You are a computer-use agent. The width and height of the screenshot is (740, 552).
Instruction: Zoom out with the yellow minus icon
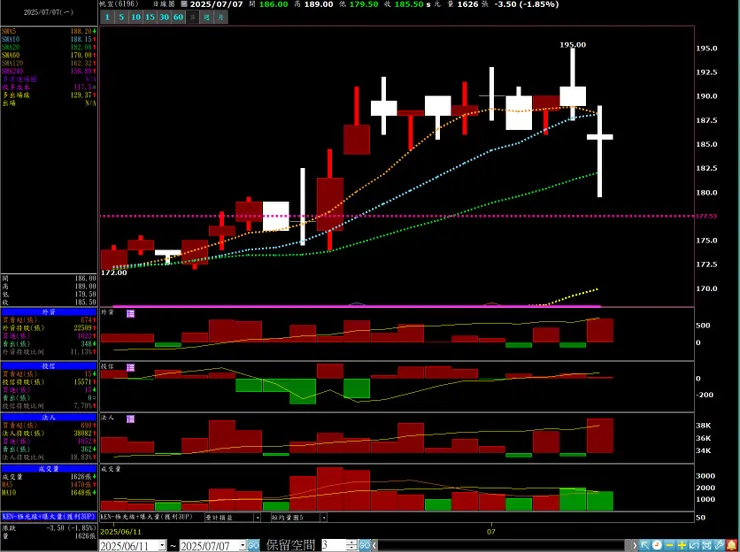pyautogui.click(x=669, y=545)
